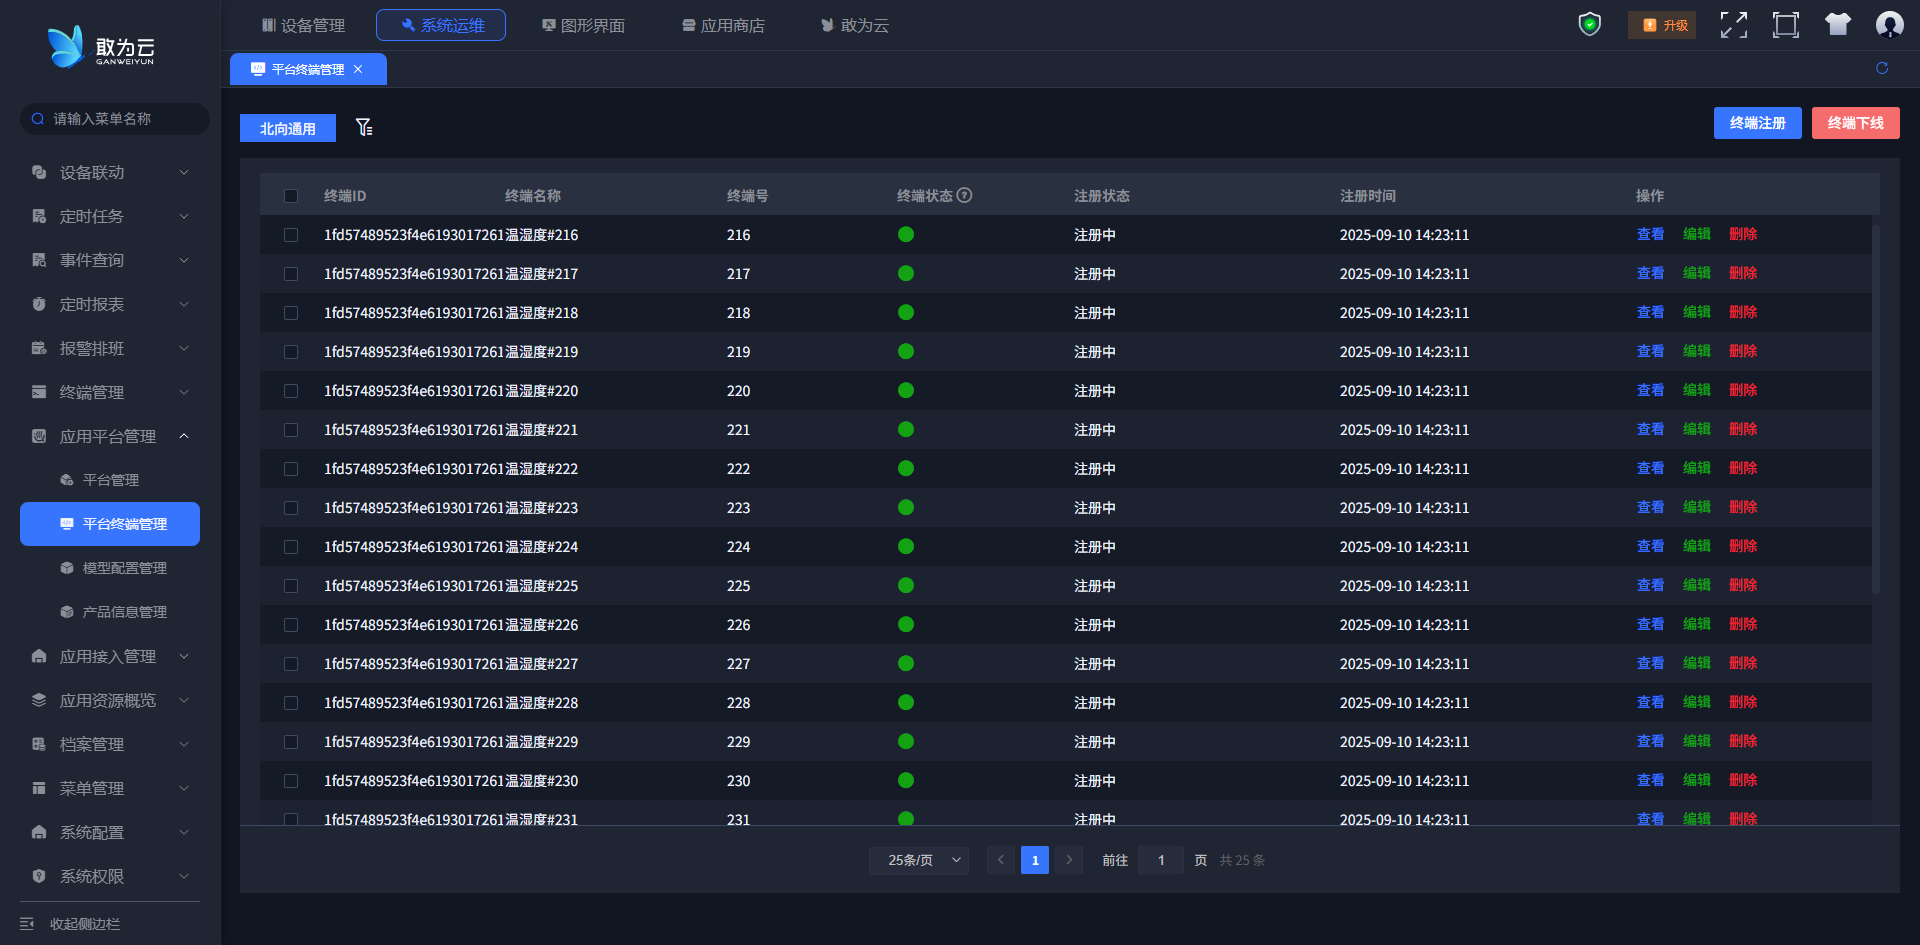Click the menu name search field
Image resolution: width=1920 pixels, height=945 pixels.
(x=115, y=119)
